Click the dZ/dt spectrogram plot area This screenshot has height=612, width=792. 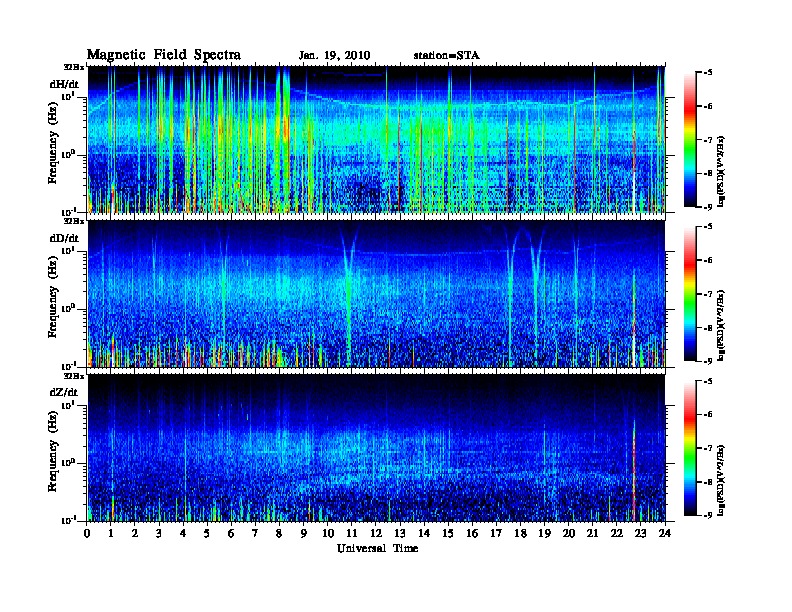click(376, 448)
